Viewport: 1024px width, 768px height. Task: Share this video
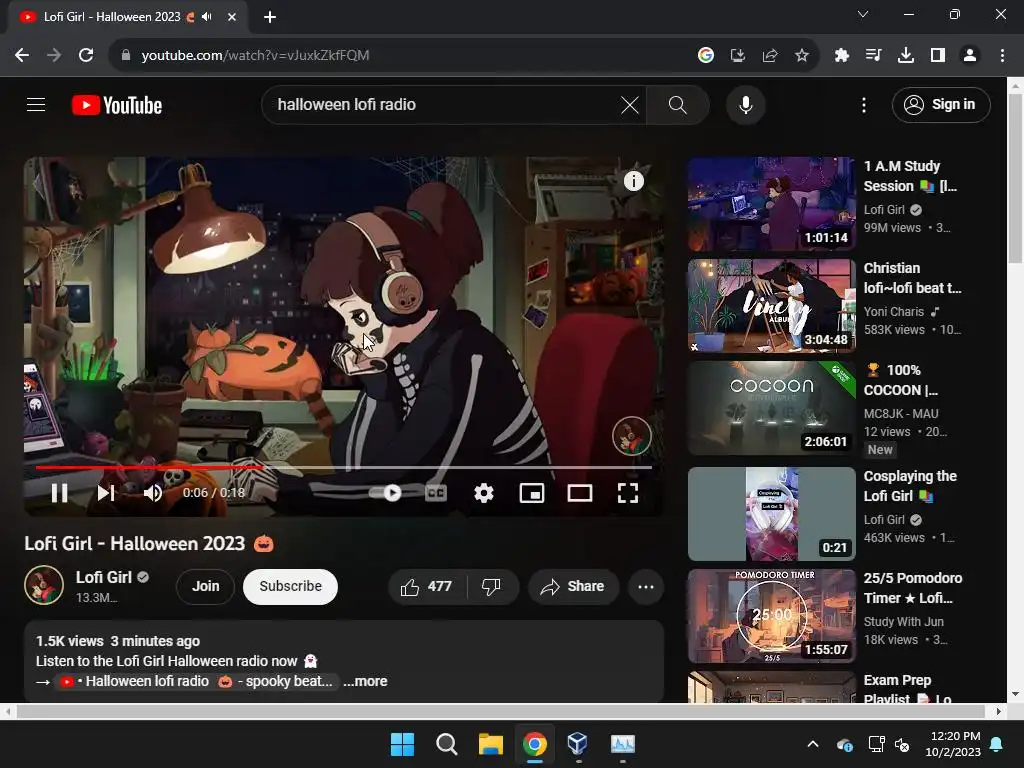pos(573,586)
